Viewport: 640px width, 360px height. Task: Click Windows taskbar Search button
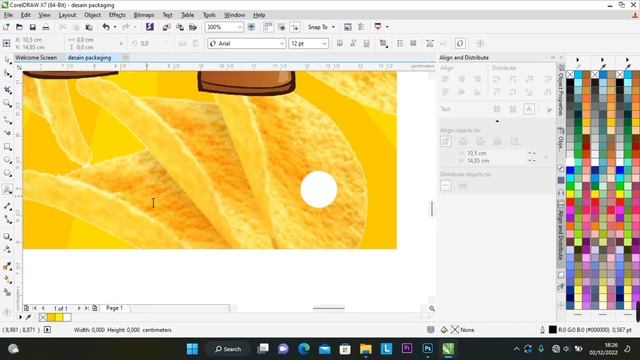pos(228,349)
